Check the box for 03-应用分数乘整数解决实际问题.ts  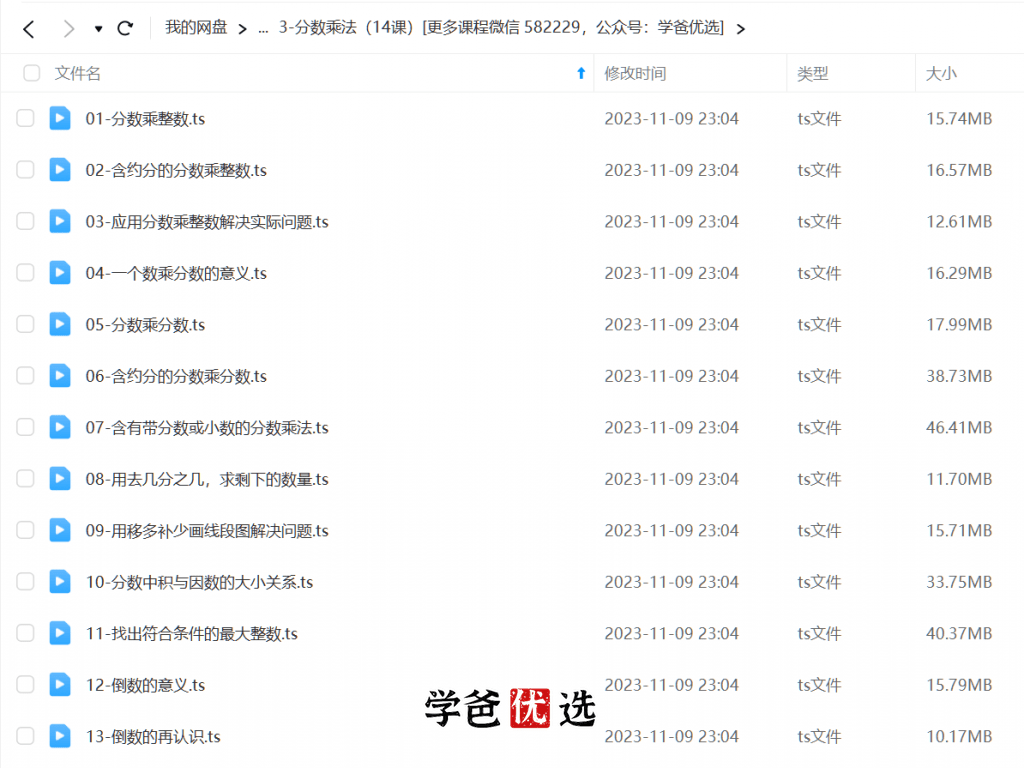point(25,221)
